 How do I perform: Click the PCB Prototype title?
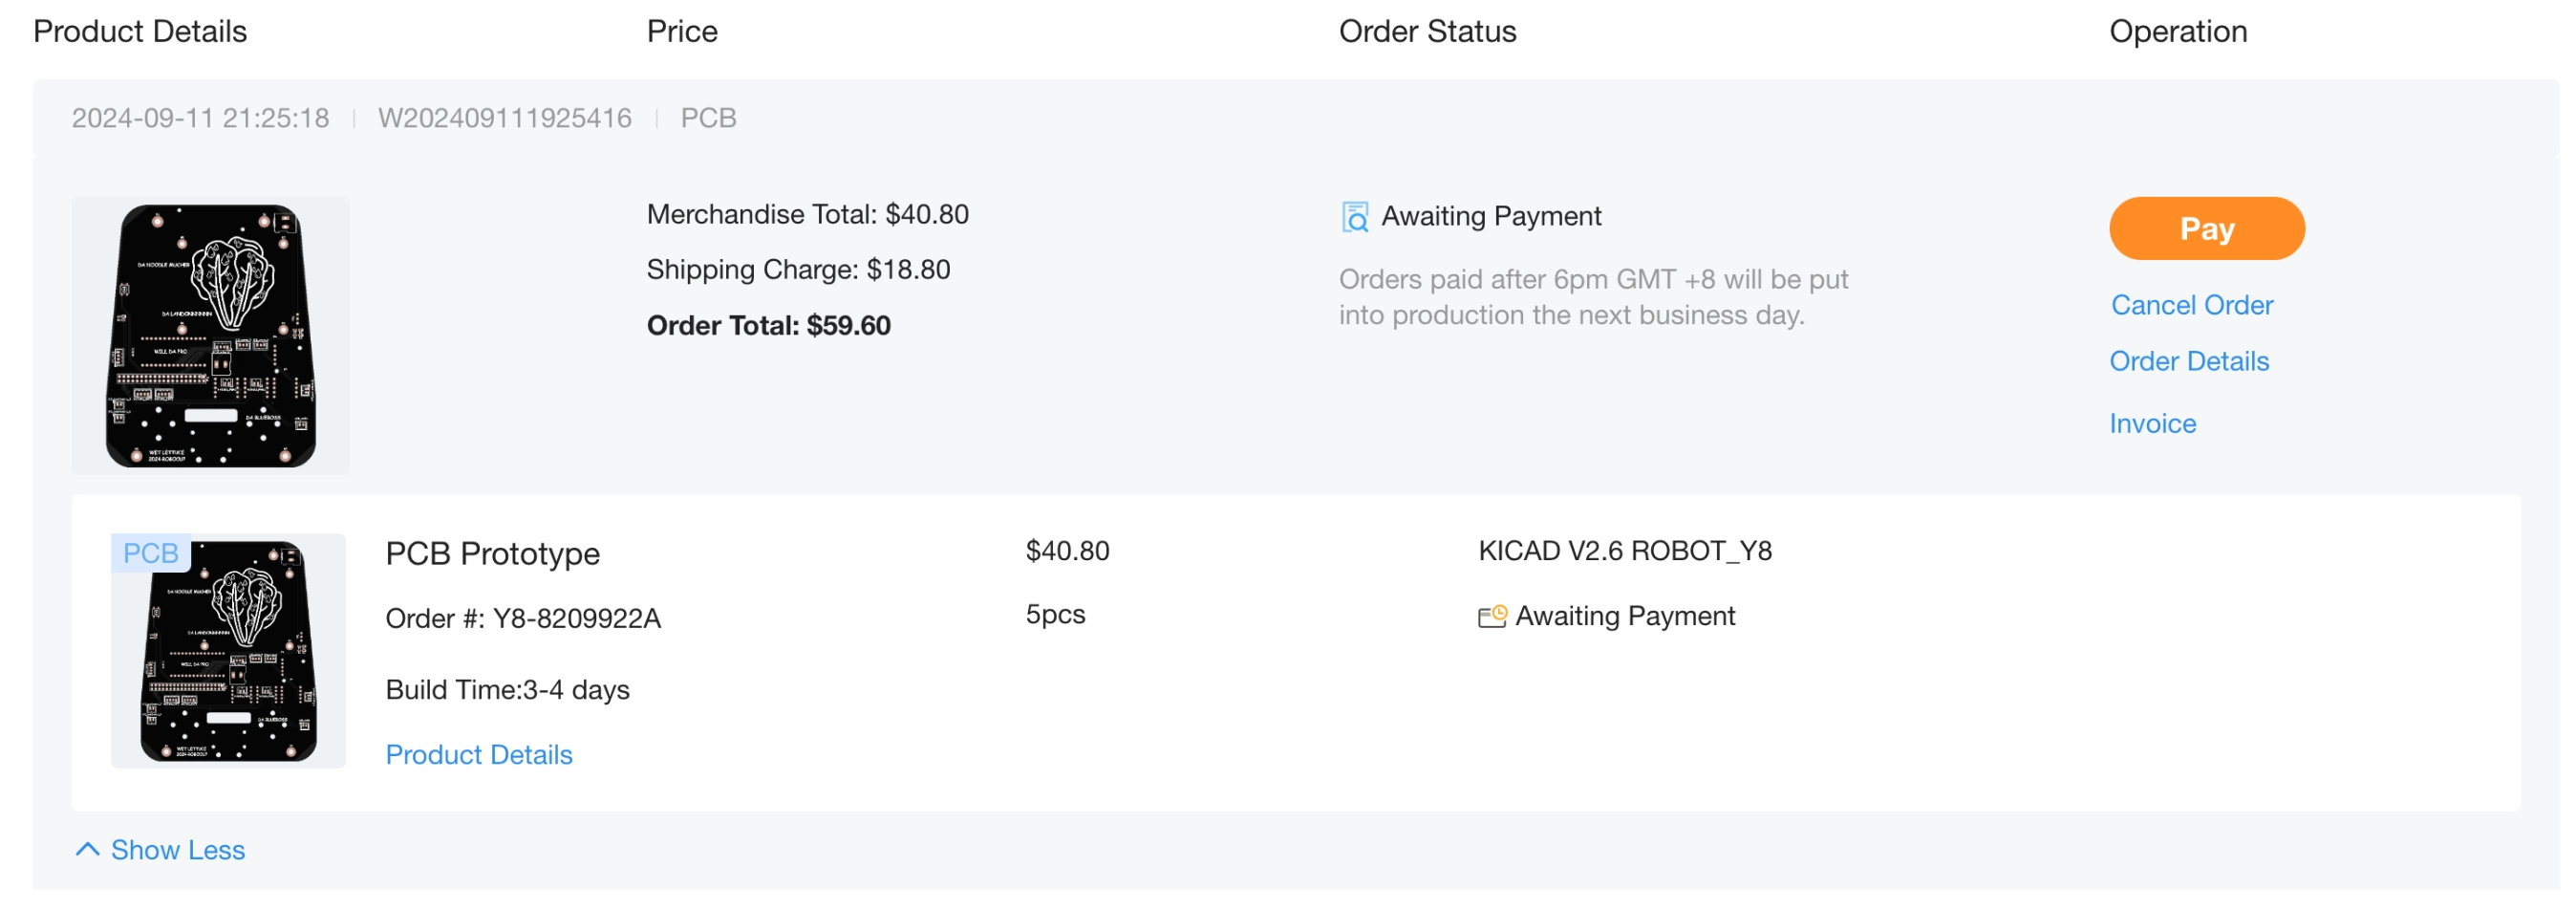pos(492,554)
